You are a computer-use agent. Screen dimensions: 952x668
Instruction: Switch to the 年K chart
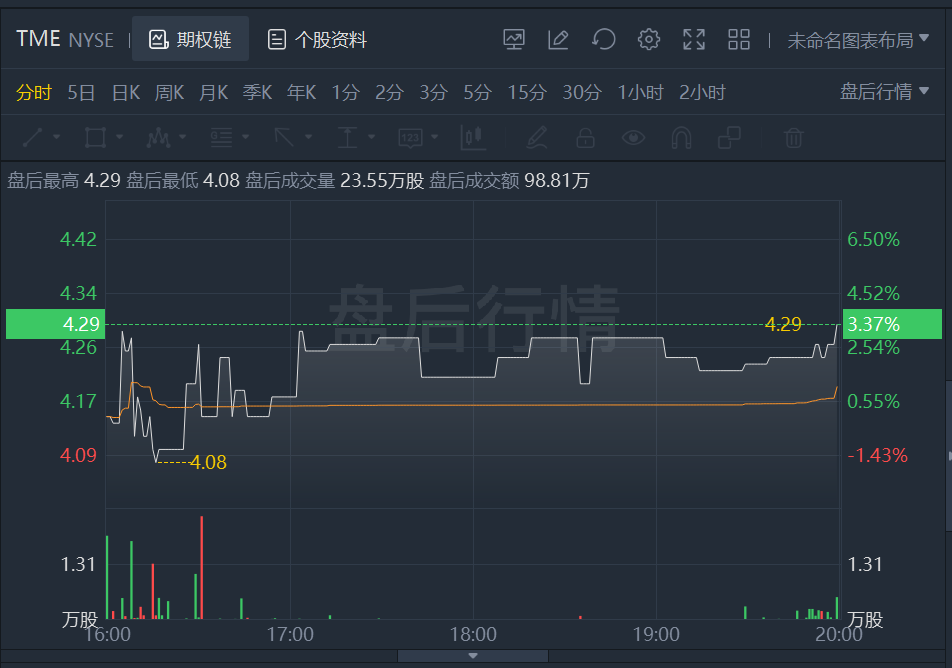point(302,92)
